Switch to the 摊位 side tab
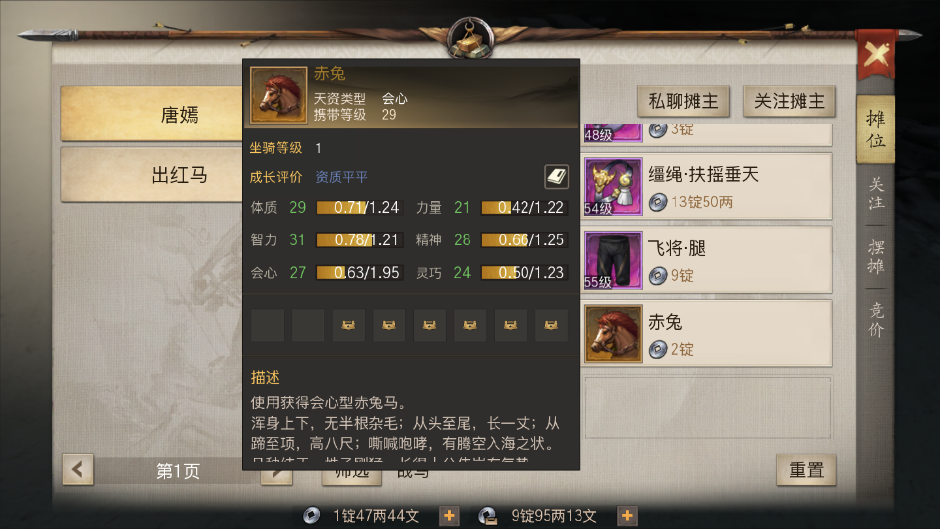Screen dimensions: 940x529 click(875, 129)
